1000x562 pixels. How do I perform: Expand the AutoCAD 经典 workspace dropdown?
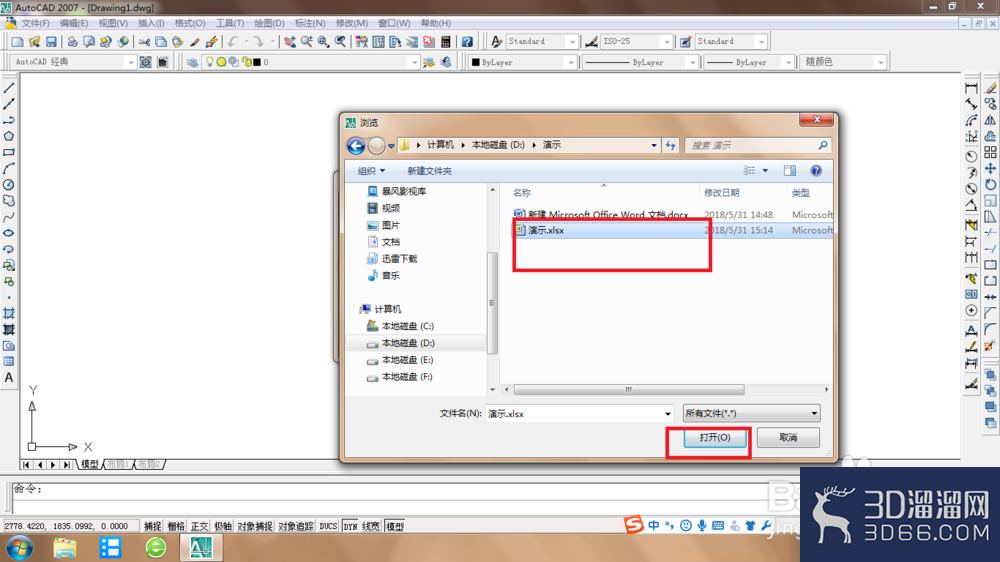[x=131, y=63]
